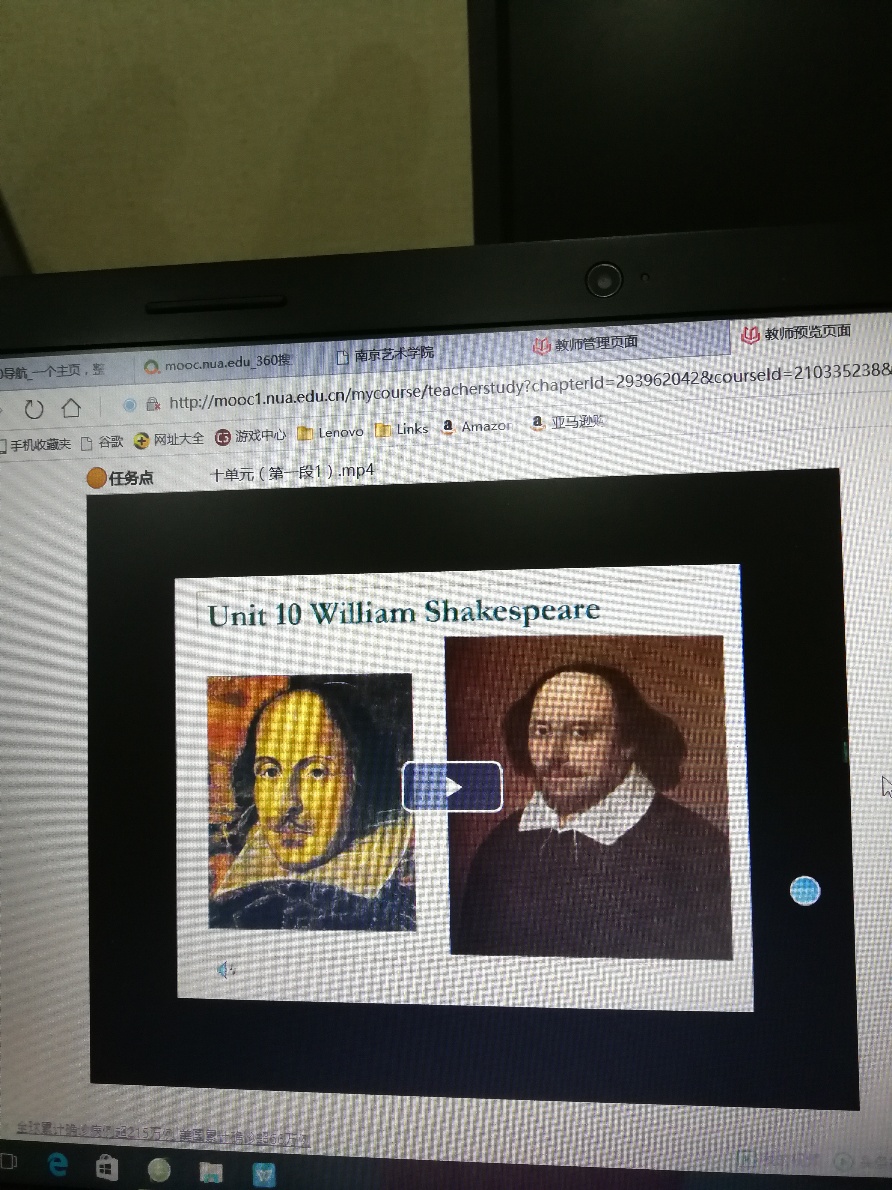Click the security icon before the URL
Screen dimensions: 892x1190
153,404
